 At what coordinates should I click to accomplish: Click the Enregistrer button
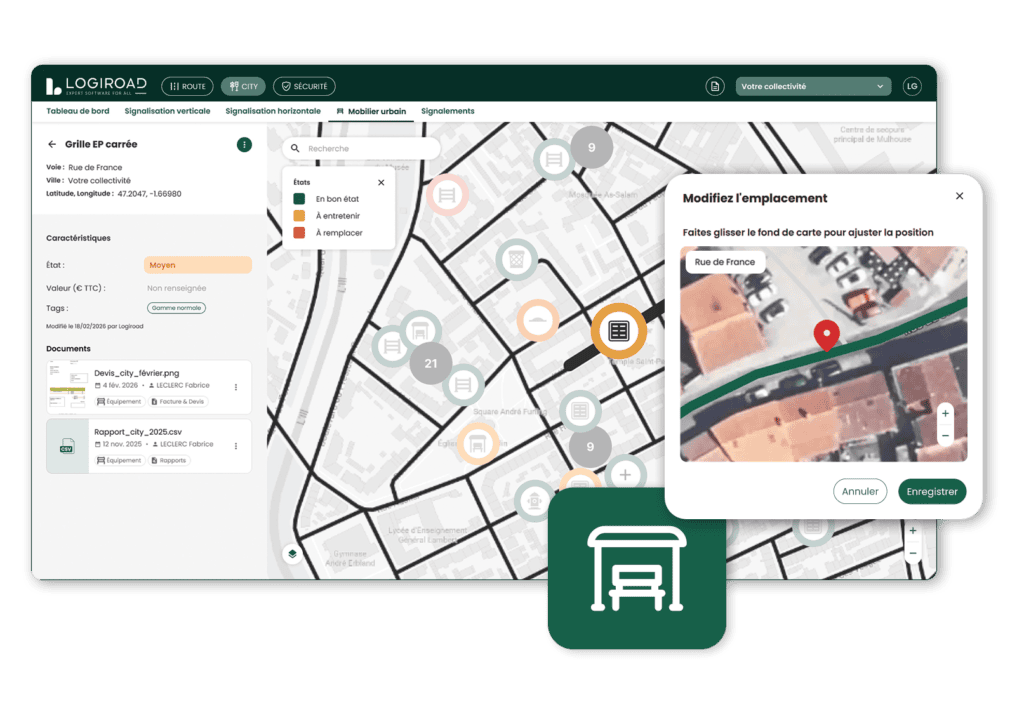(x=932, y=491)
